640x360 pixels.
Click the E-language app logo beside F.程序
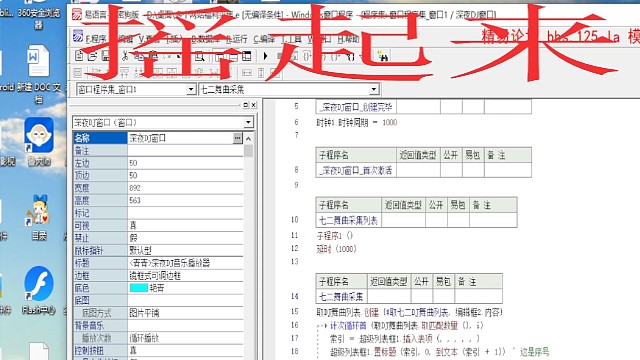click(78, 37)
